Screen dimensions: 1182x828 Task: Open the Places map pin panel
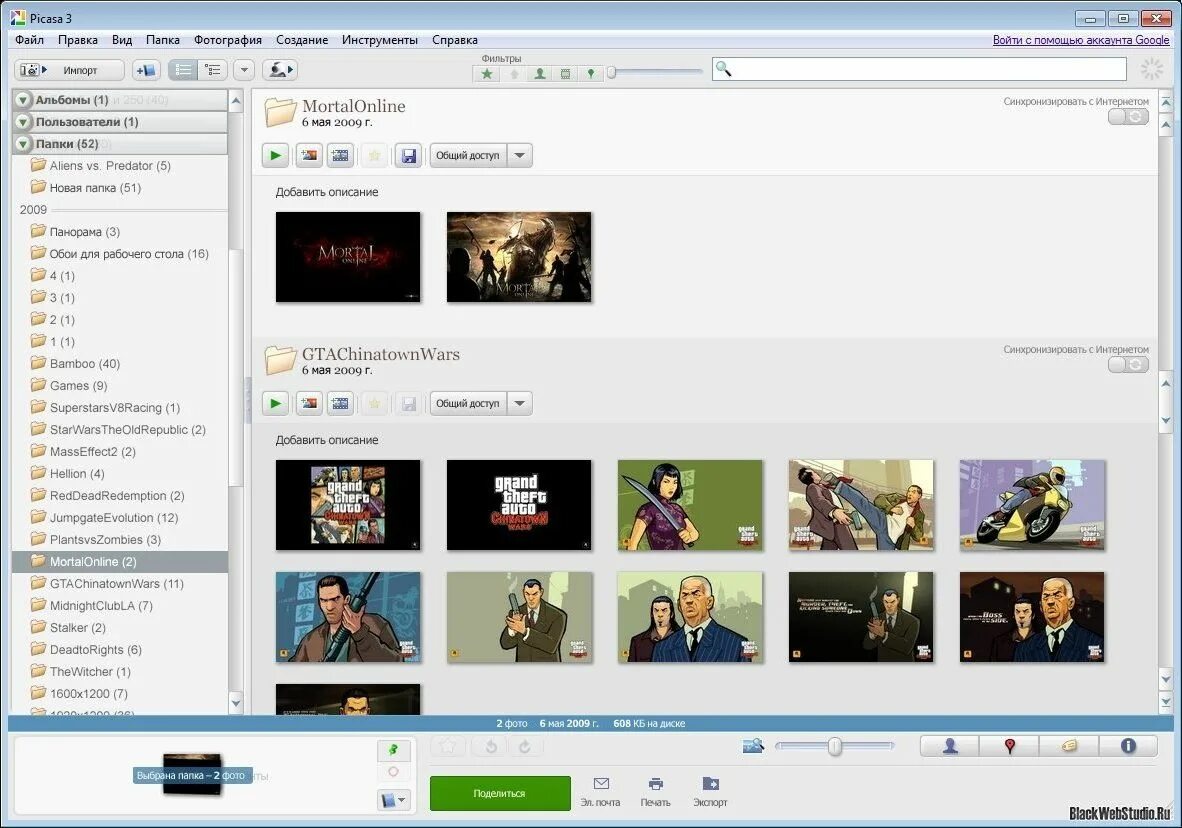tap(1009, 746)
